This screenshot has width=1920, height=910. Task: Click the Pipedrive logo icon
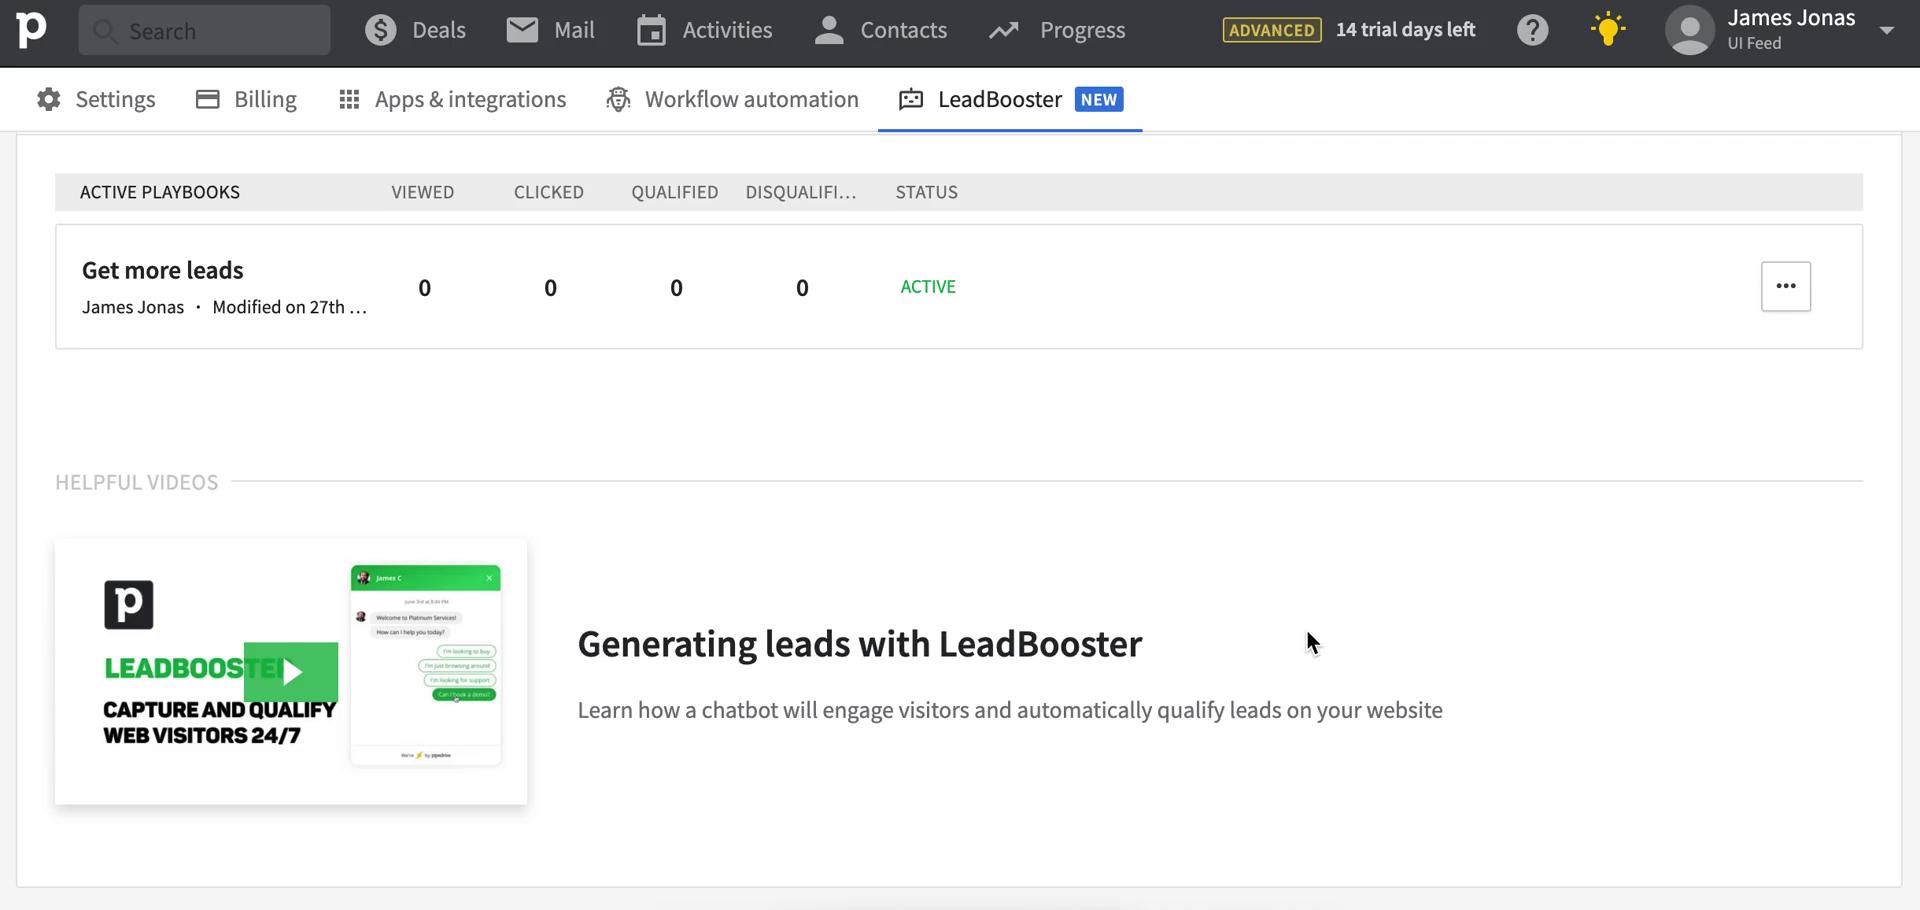31,30
